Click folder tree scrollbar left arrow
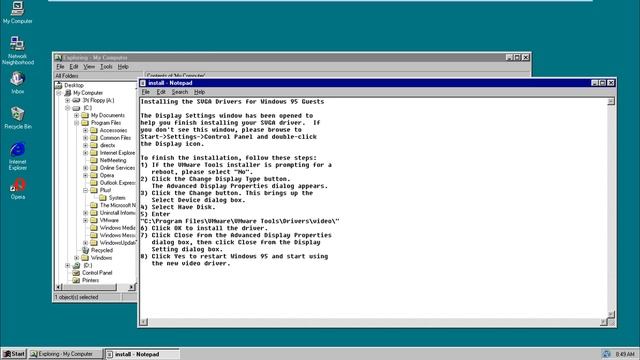The height and width of the screenshot is (360, 640). pos(58,287)
